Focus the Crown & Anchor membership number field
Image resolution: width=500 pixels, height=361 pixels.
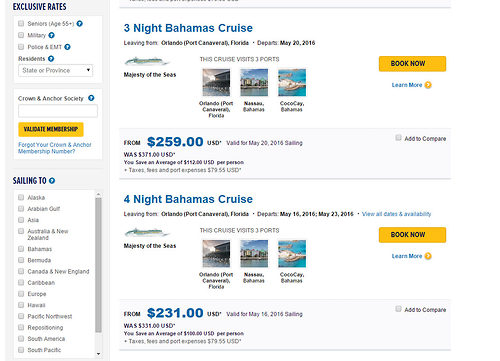coord(58,111)
